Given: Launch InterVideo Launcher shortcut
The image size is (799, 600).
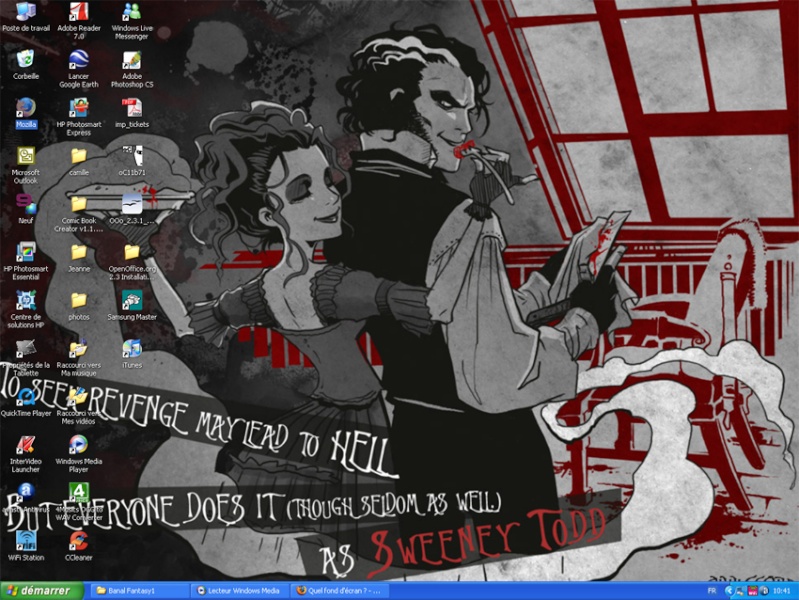Looking at the screenshot, I should point(25,454).
